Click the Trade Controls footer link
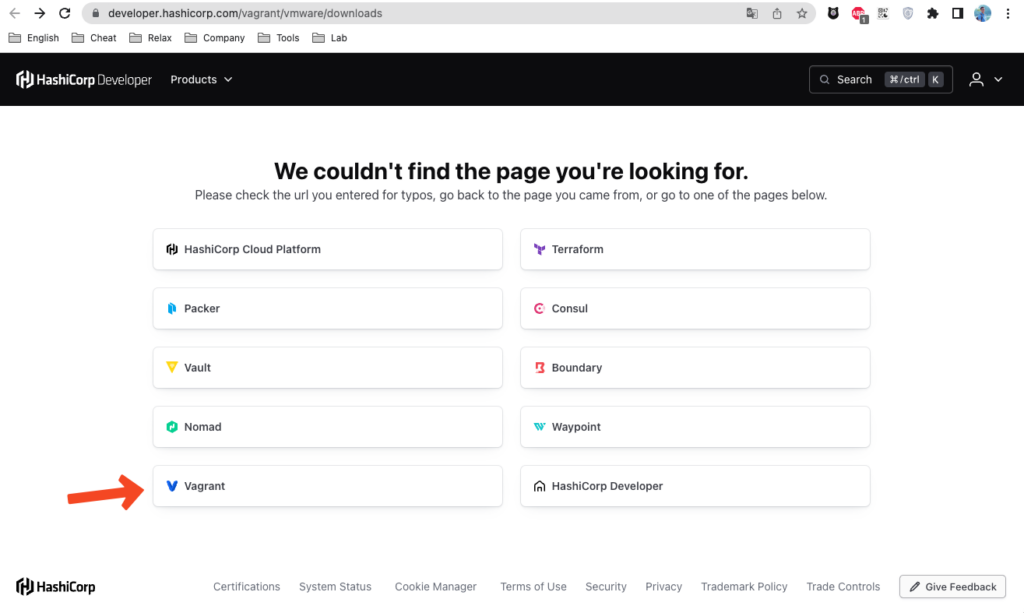This screenshot has width=1024, height=613. tap(843, 586)
